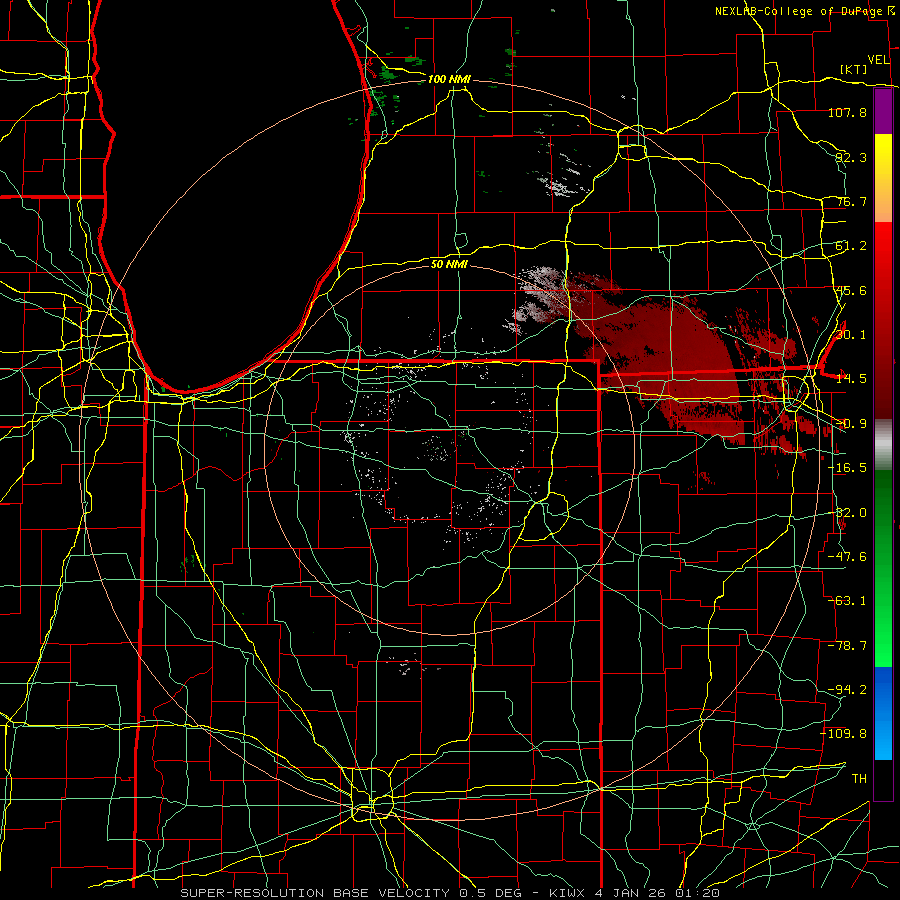
Task: Click the Super-Resolution Base Velocity caption
Action: 450,893
